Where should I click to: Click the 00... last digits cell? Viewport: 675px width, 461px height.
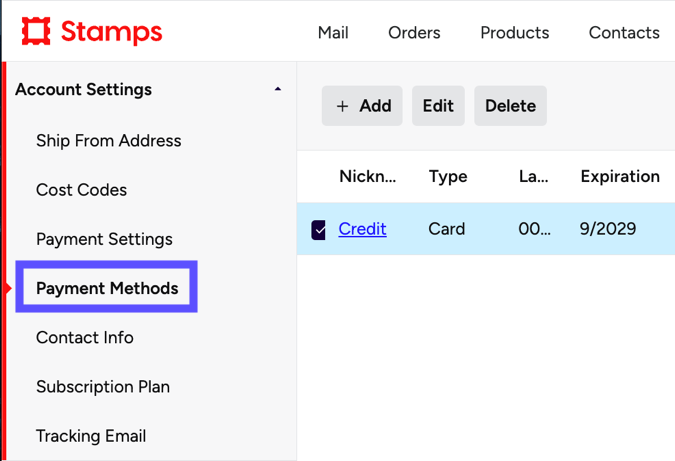pos(534,229)
